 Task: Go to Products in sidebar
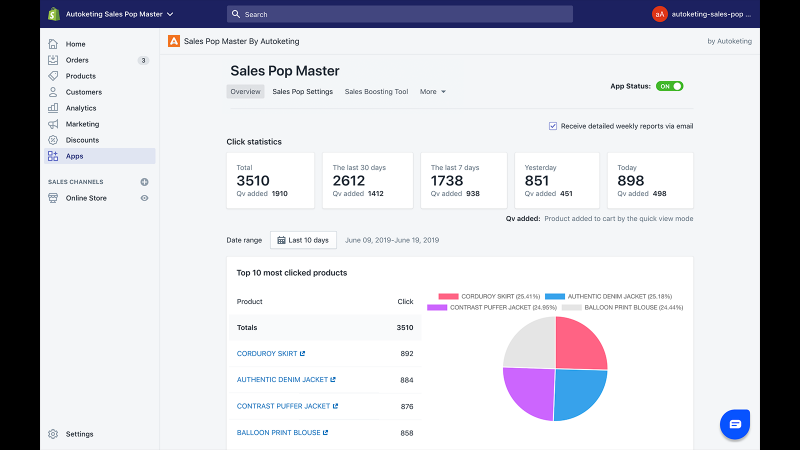(x=81, y=76)
